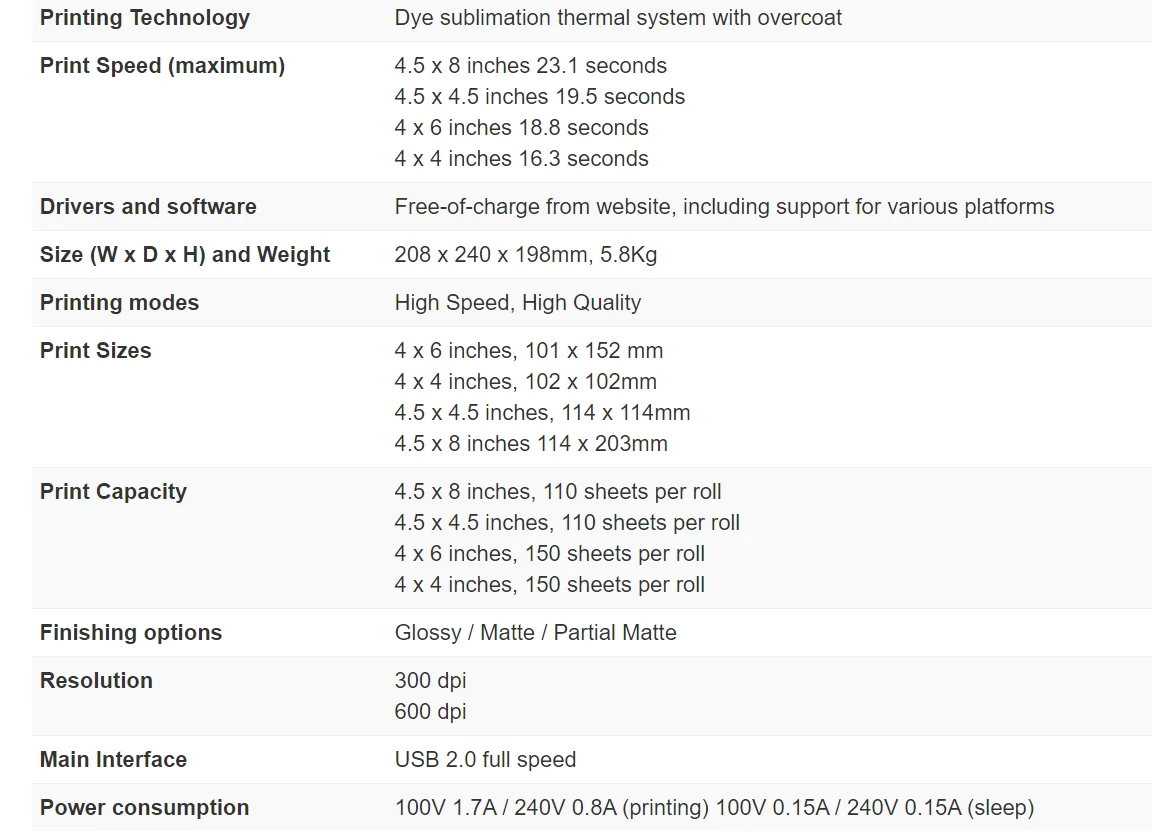Select the 4 x 6 inches, 101 x 152 mm line
The image size is (1152, 838).
pos(529,351)
